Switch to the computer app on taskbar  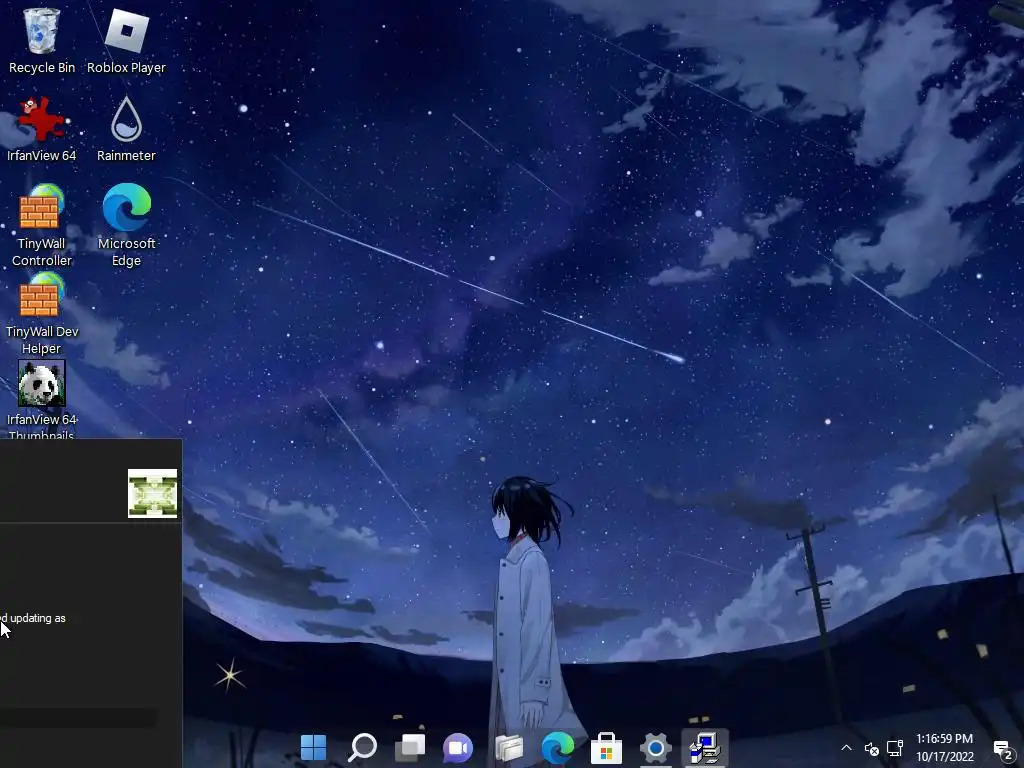pyautogui.click(x=705, y=748)
